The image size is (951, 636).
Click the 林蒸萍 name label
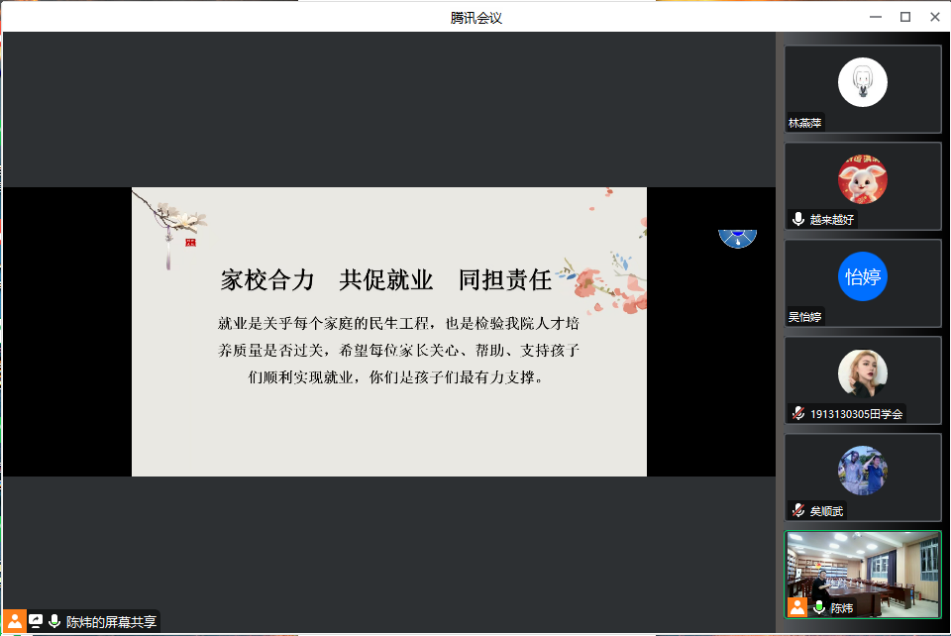coord(804,123)
